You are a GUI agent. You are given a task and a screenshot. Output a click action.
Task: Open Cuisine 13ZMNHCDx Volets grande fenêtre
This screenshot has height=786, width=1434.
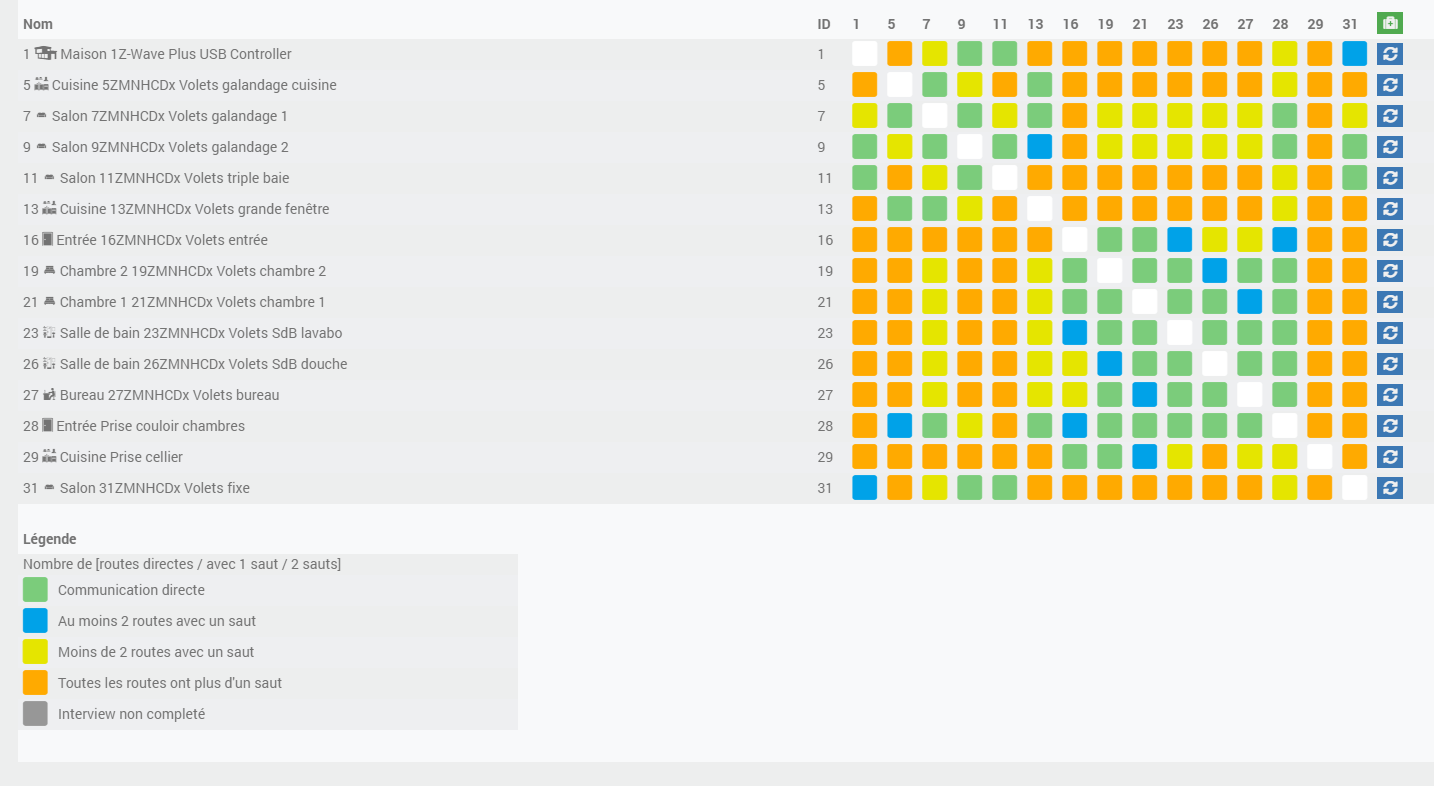click(x=194, y=209)
